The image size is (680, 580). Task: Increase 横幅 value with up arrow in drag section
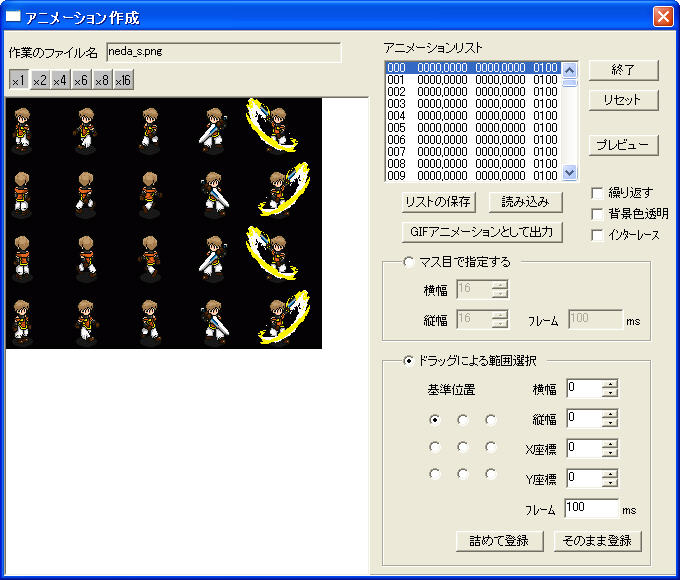[x=610, y=384]
